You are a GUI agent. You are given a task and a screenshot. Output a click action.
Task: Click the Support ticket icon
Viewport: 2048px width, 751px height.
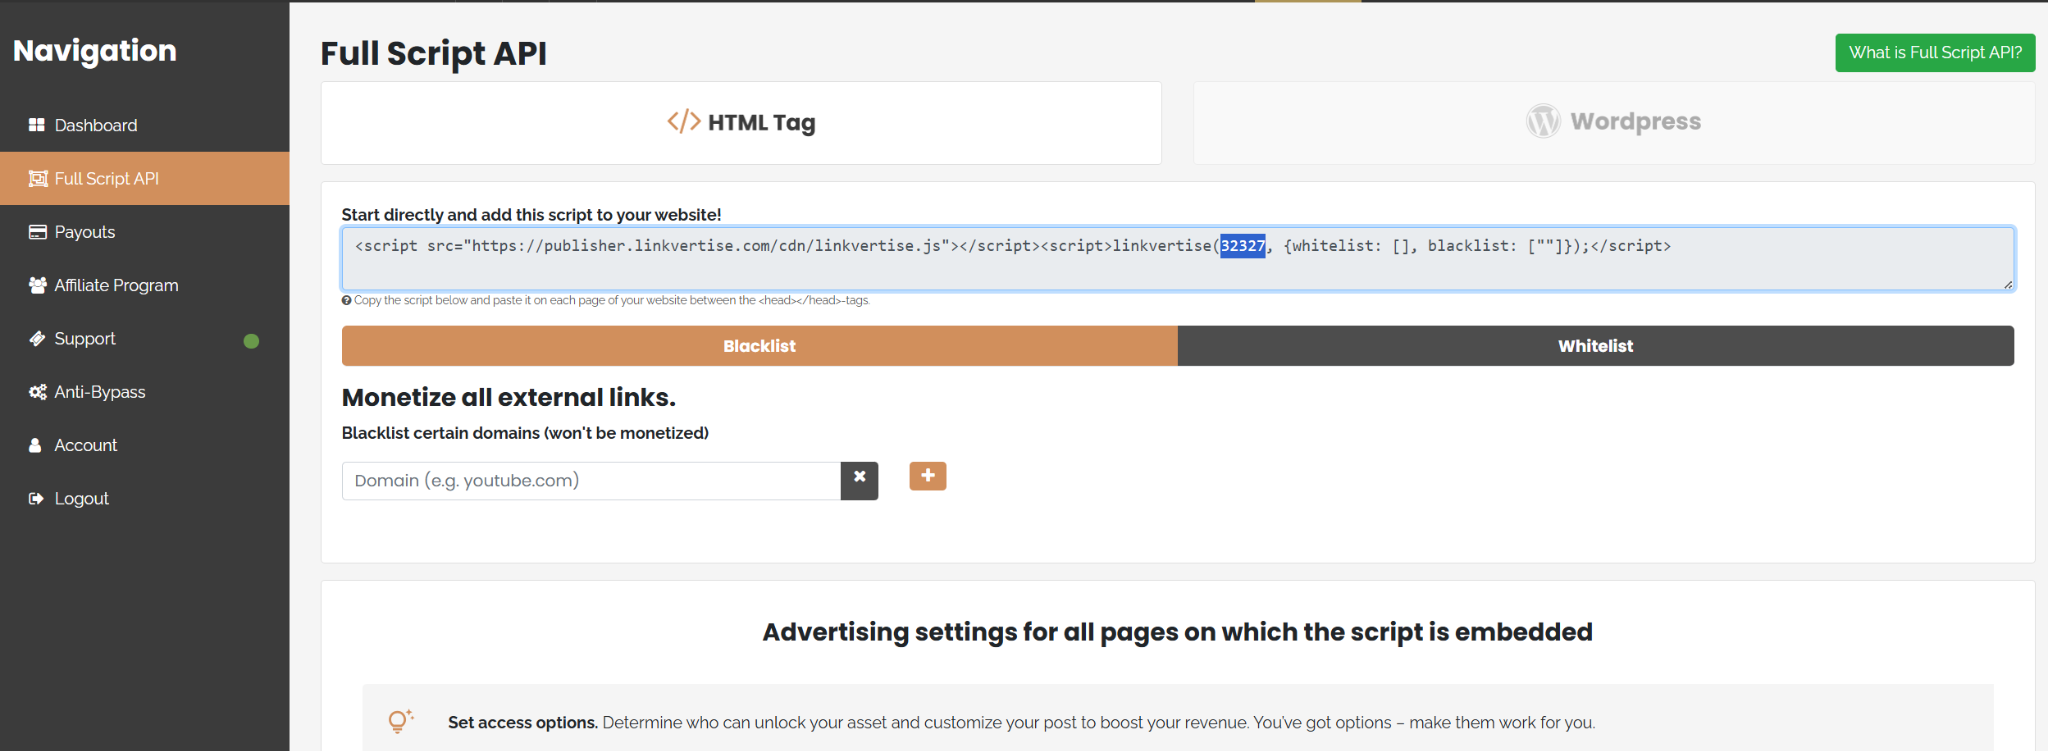(x=38, y=338)
